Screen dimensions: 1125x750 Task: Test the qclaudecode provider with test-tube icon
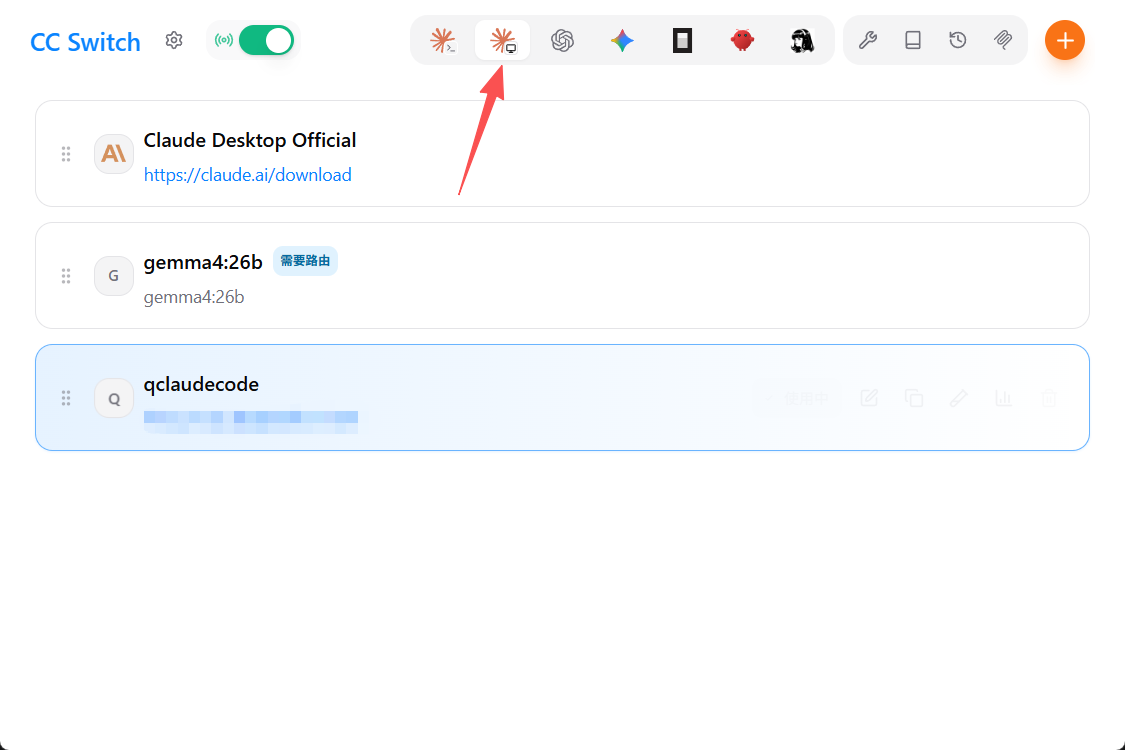tap(959, 398)
